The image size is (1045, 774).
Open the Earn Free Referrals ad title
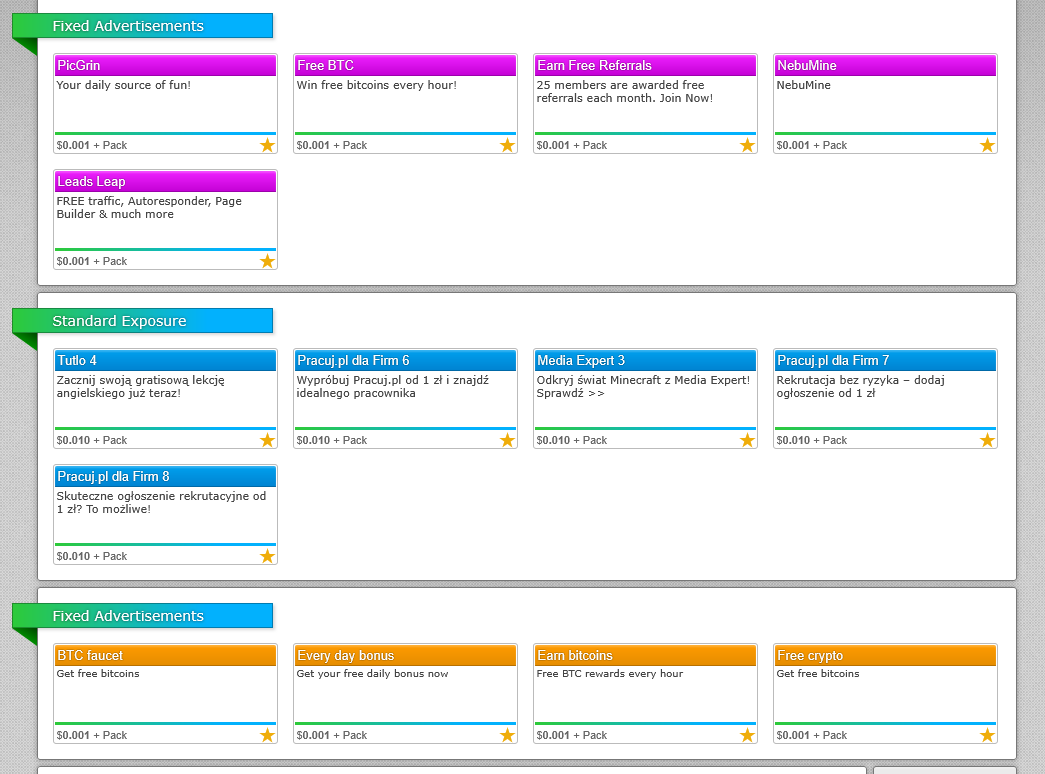click(x=594, y=66)
